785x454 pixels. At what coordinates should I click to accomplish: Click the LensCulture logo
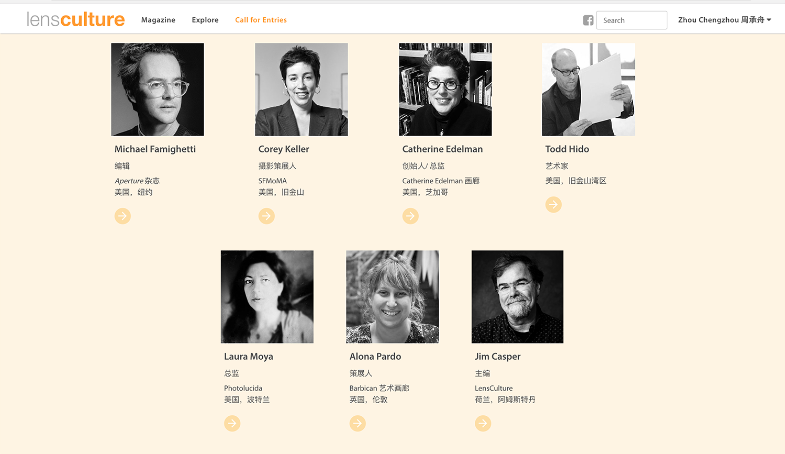pos(76,19)
